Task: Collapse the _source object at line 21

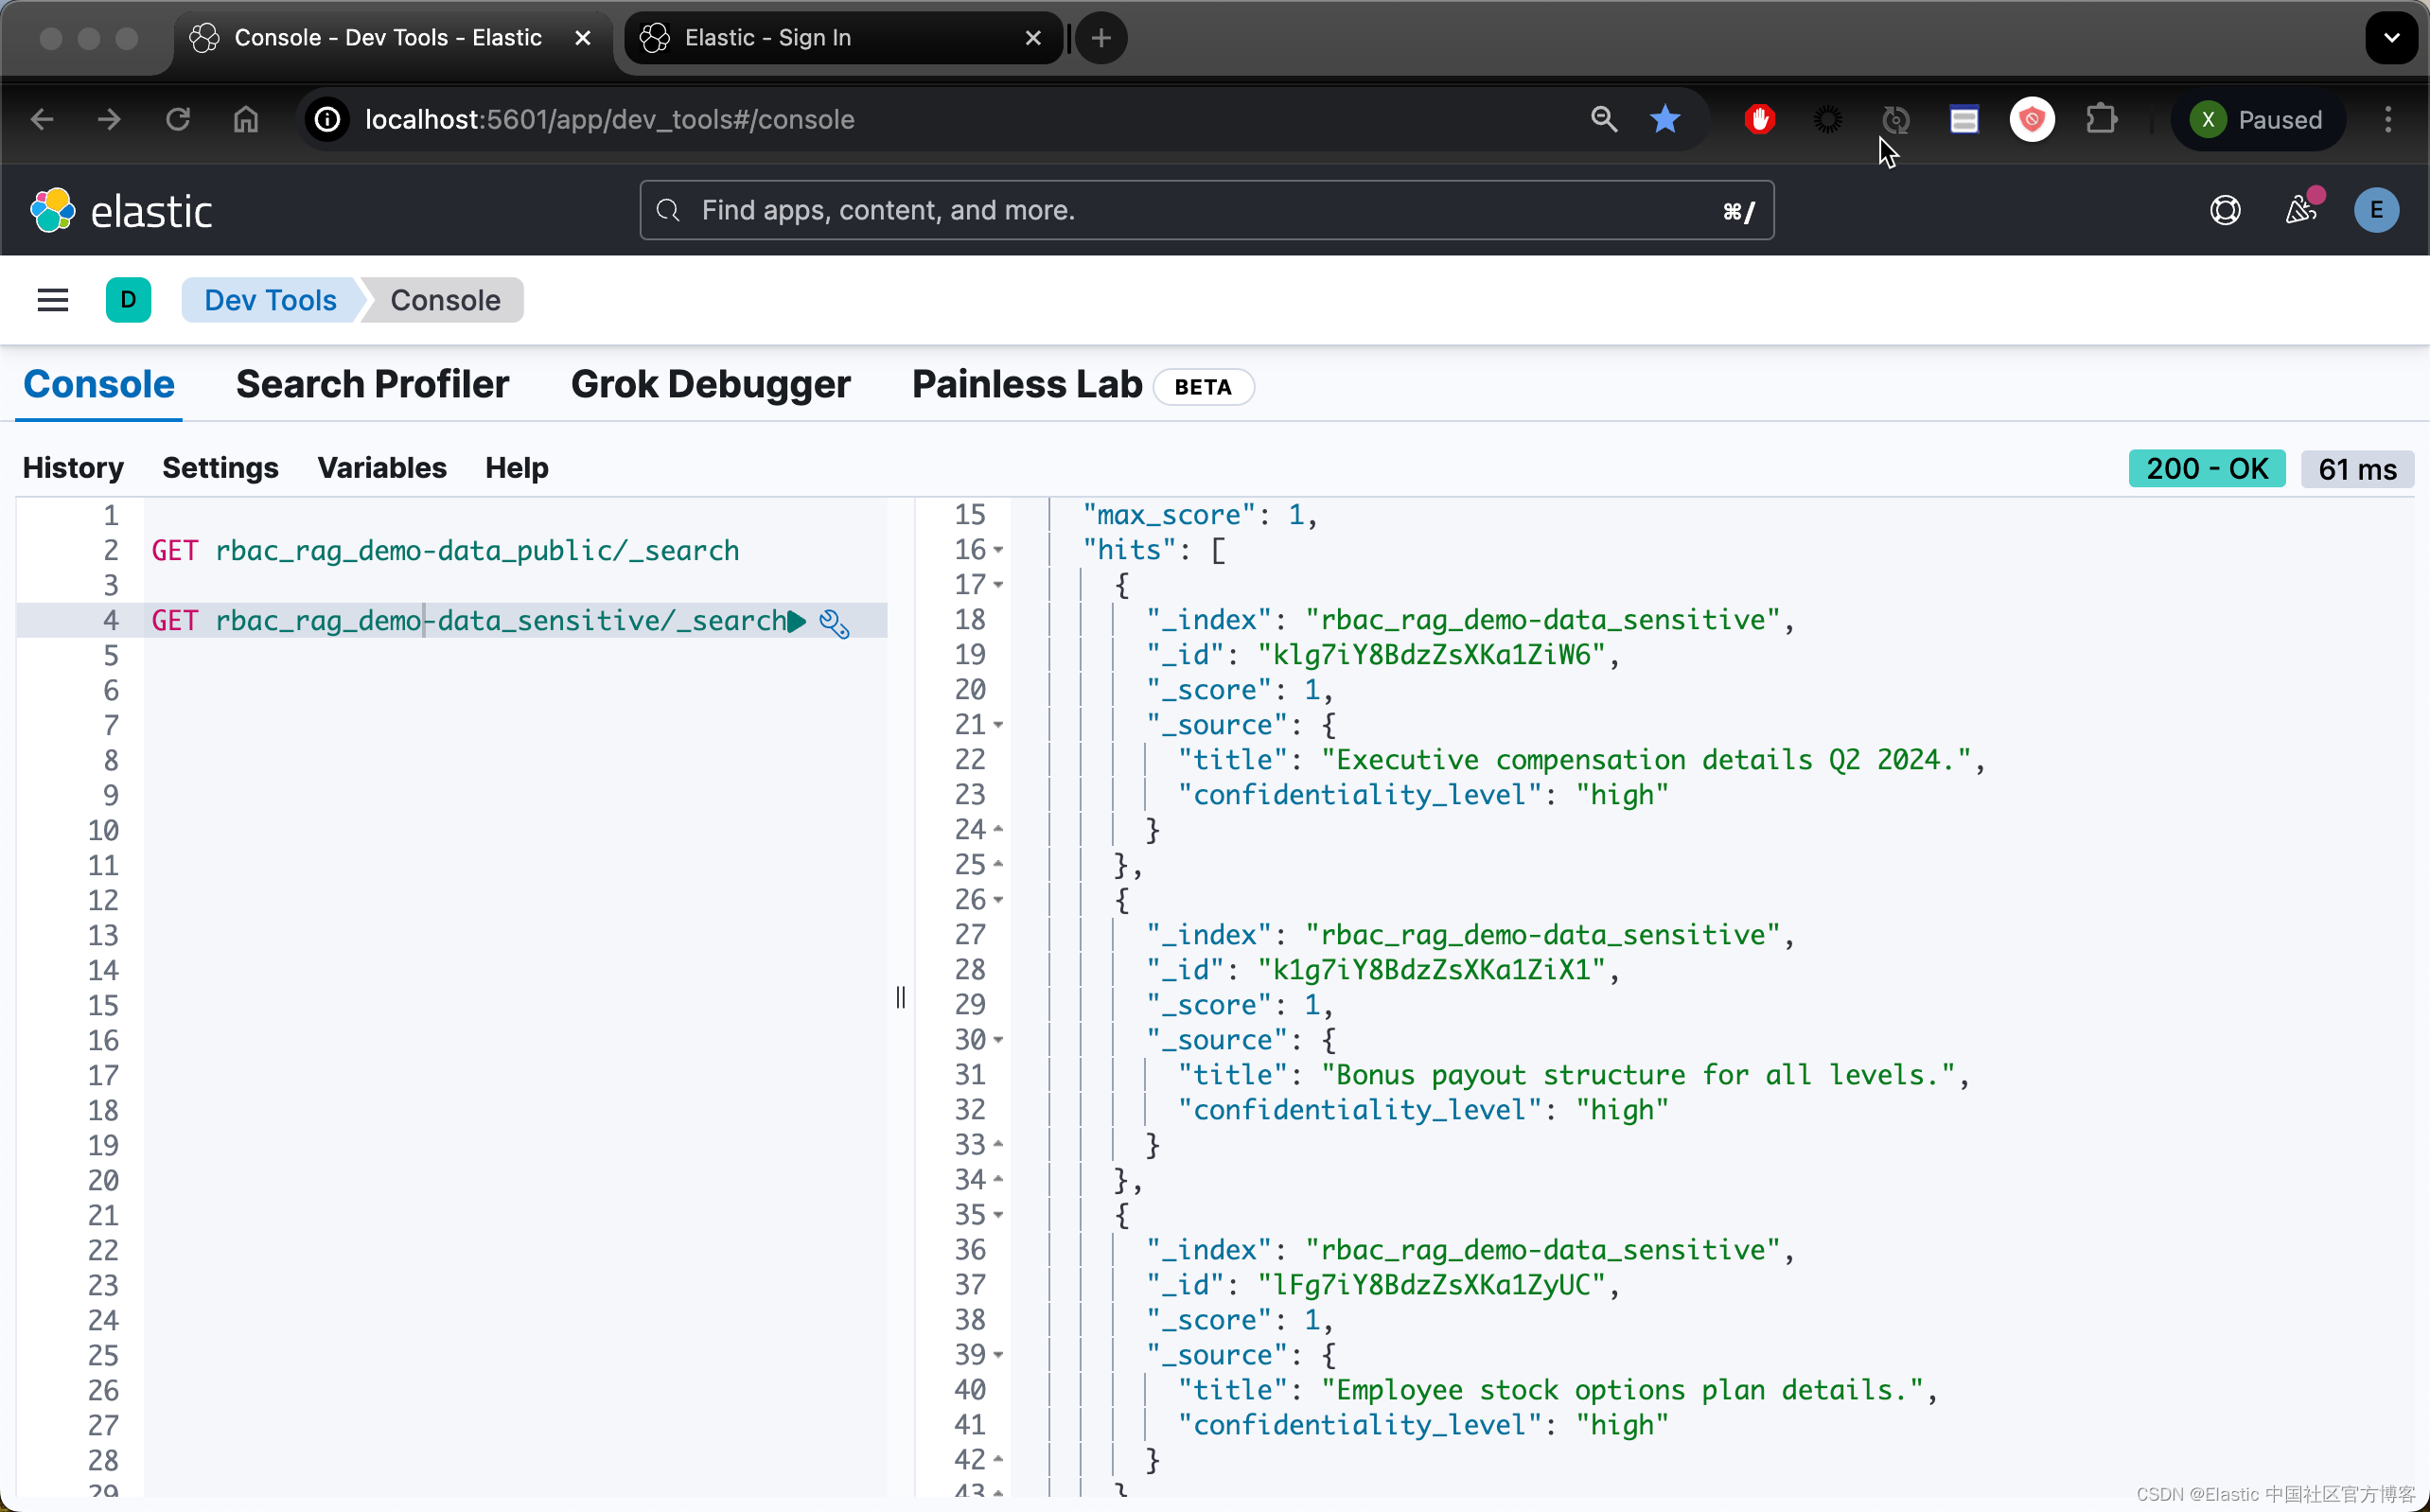Action: [998, 725]
